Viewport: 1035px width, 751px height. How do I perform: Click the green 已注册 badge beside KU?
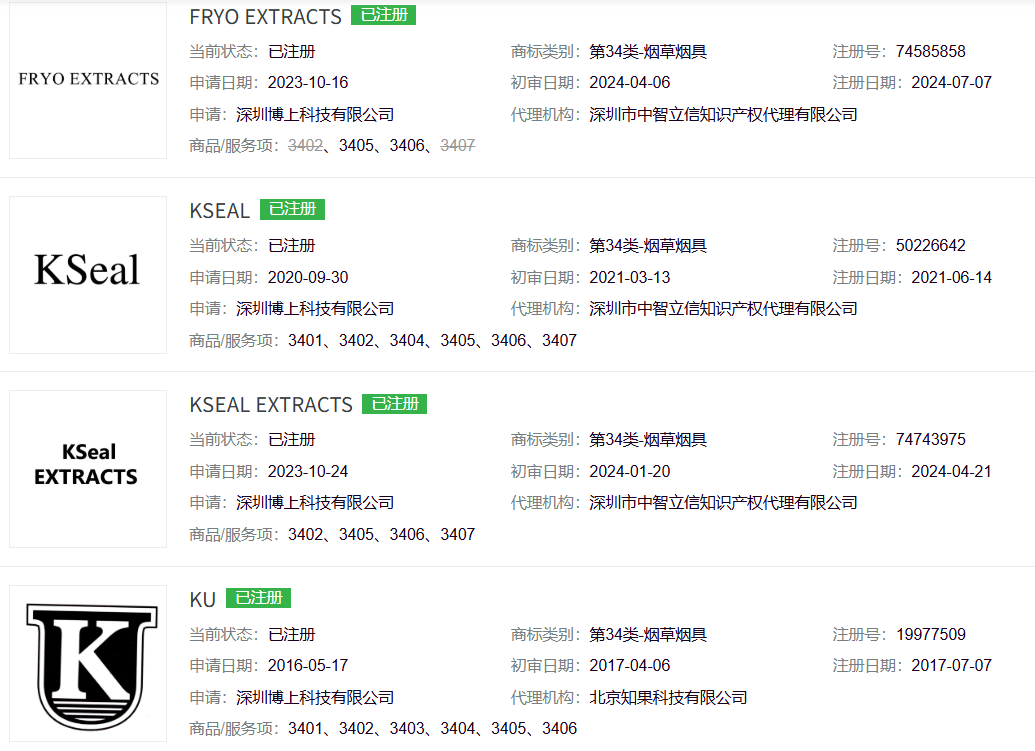(x=258, y=597)
